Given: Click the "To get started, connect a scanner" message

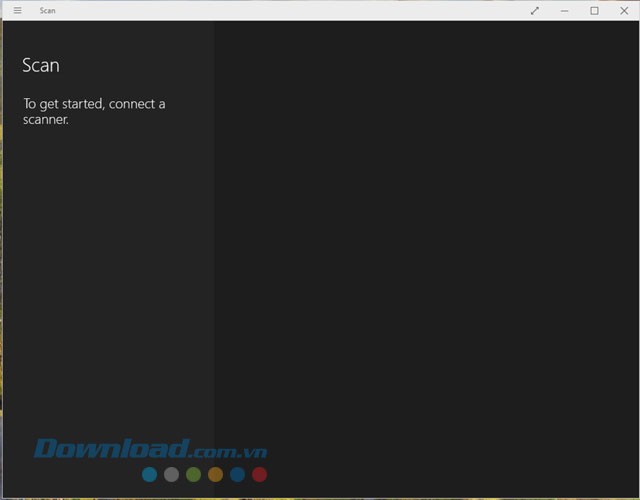Looking at the screenshot, I should pyautogui.click(x=94, y=111).
